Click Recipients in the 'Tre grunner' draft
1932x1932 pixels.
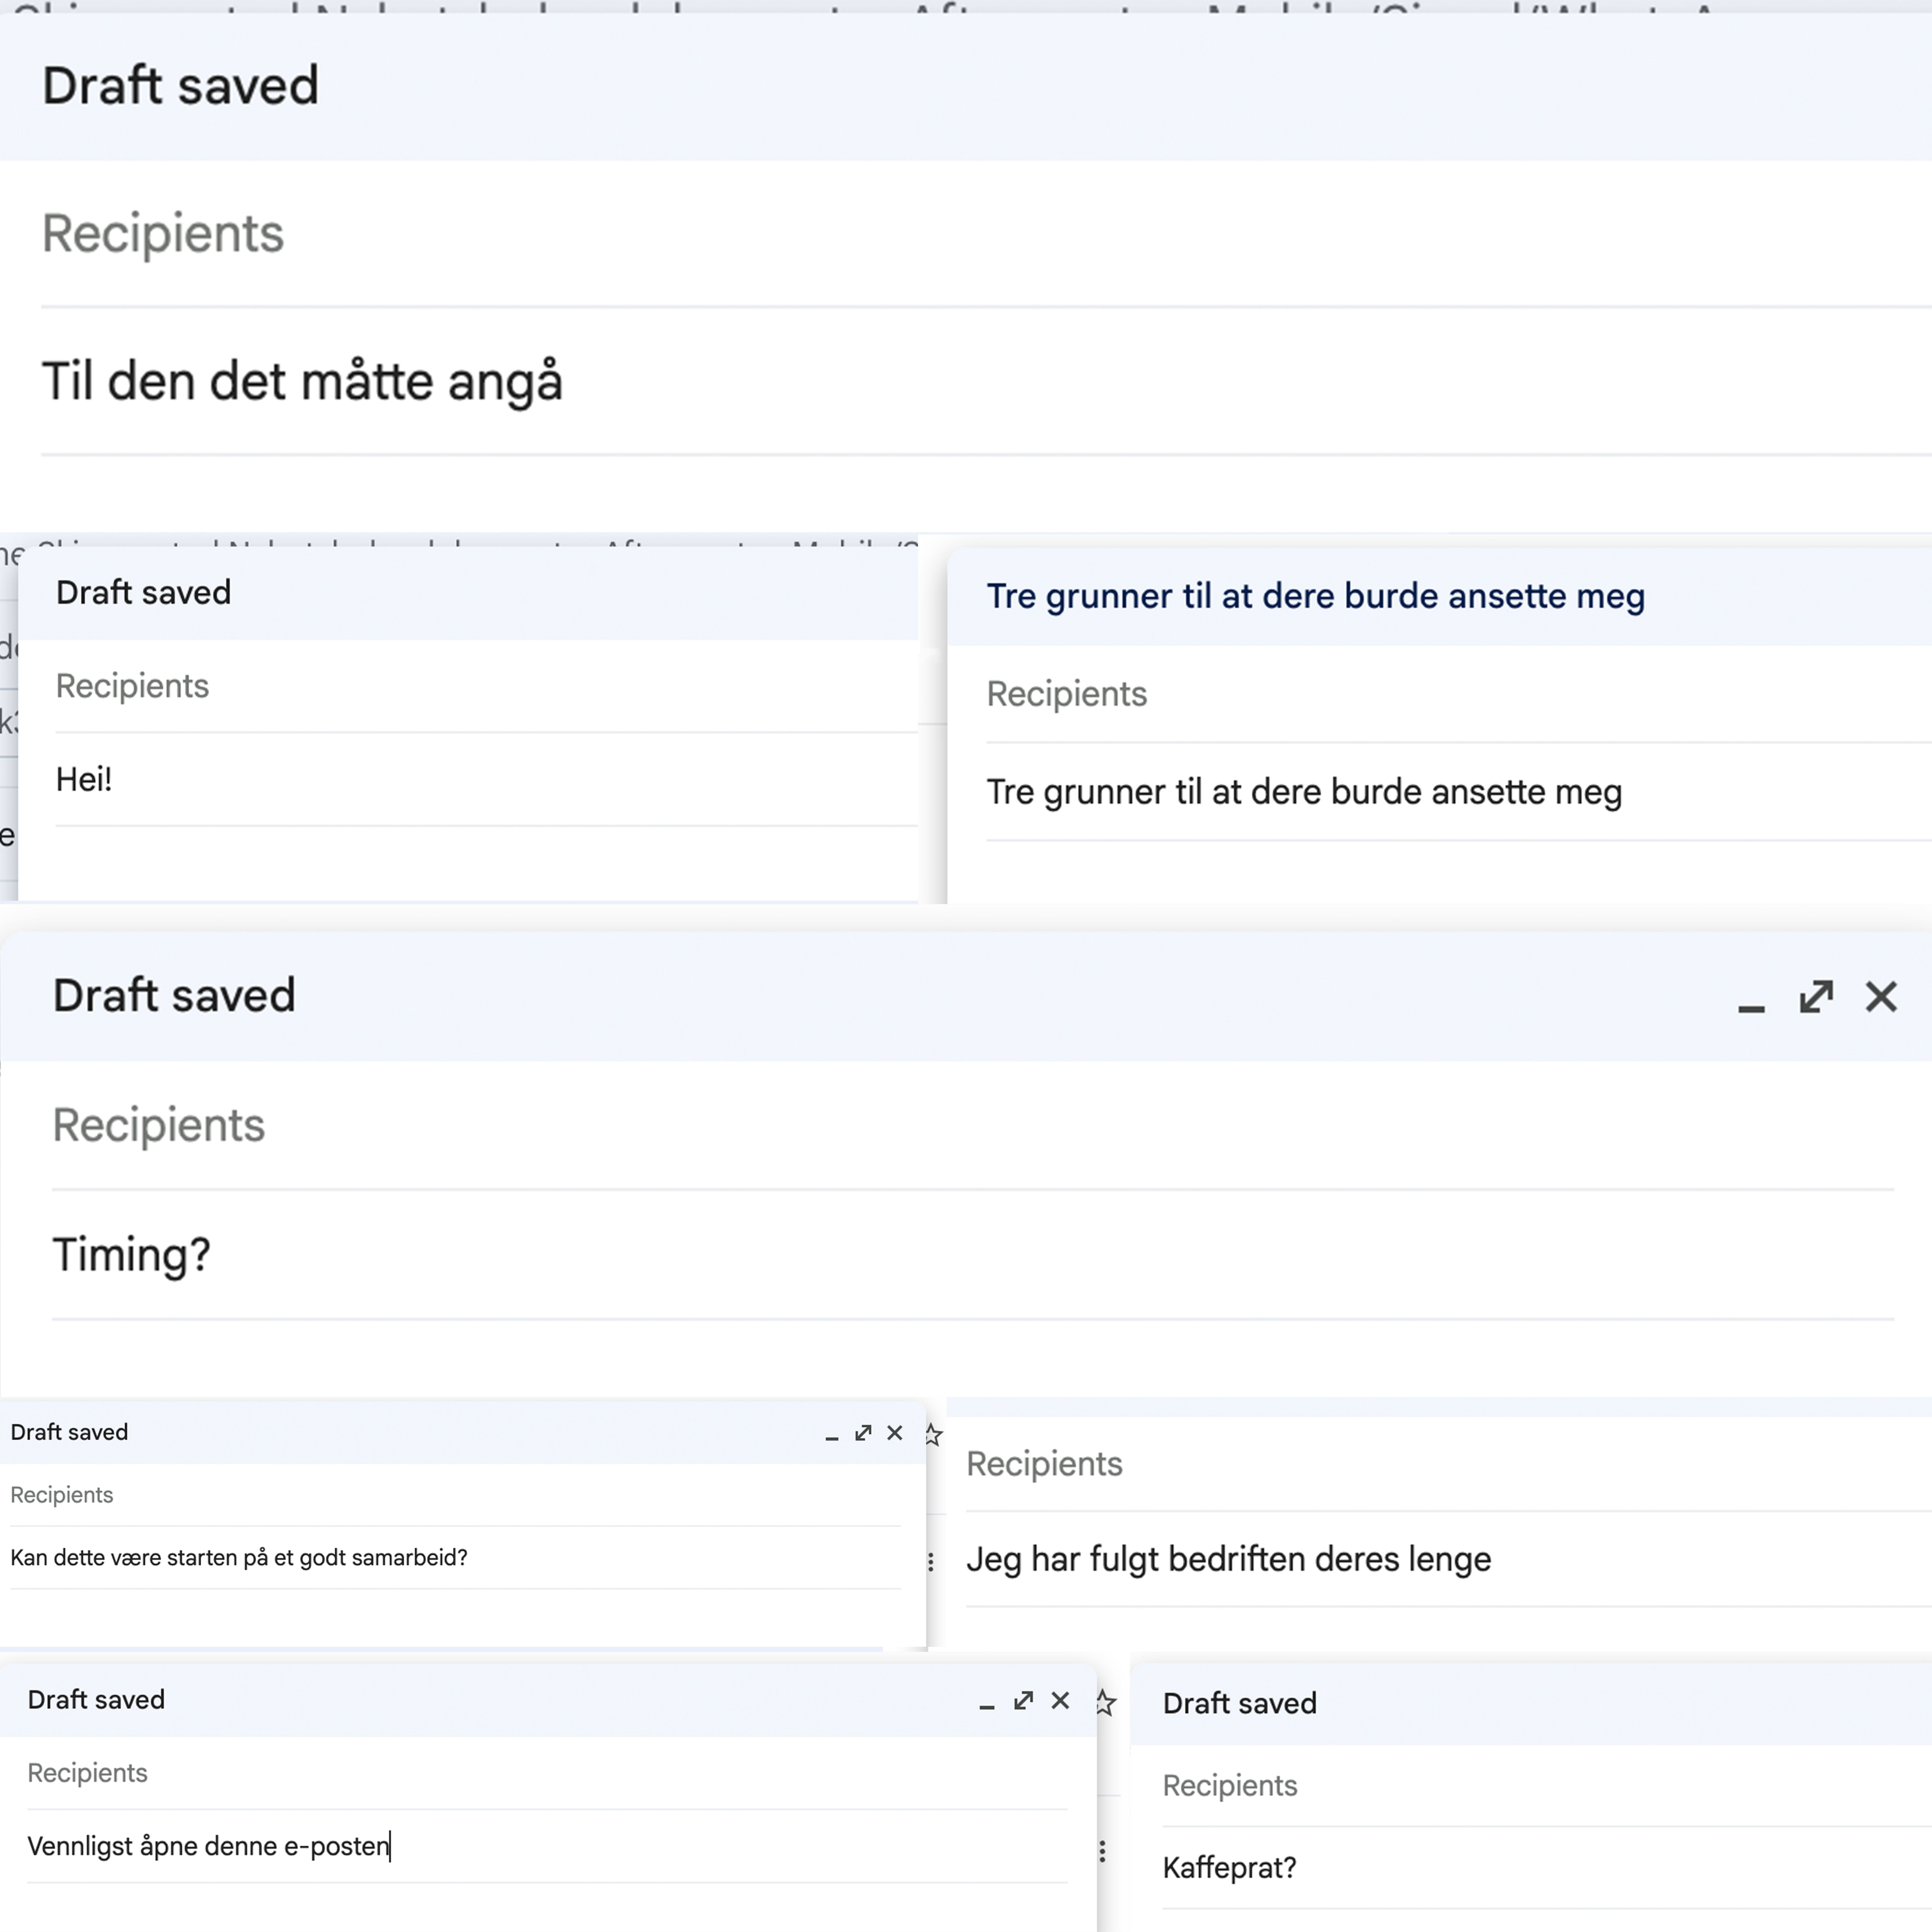pos(1459,694)
